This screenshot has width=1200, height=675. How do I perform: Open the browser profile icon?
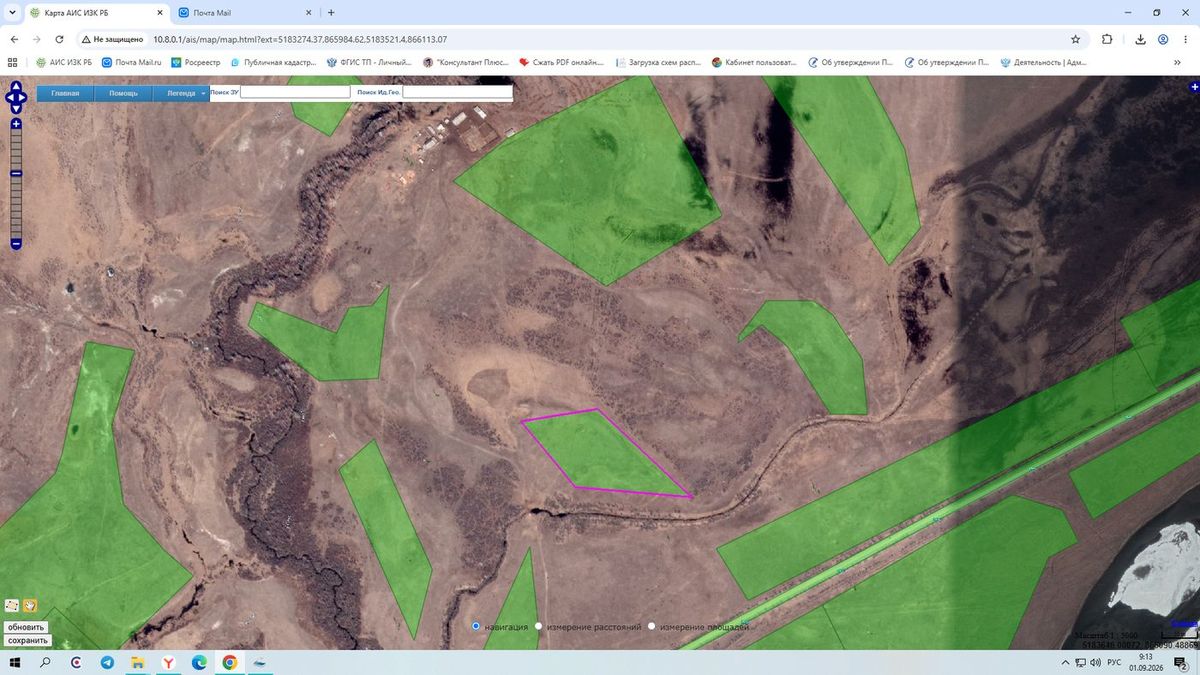pyautogui.click(x=1163, y=39)
